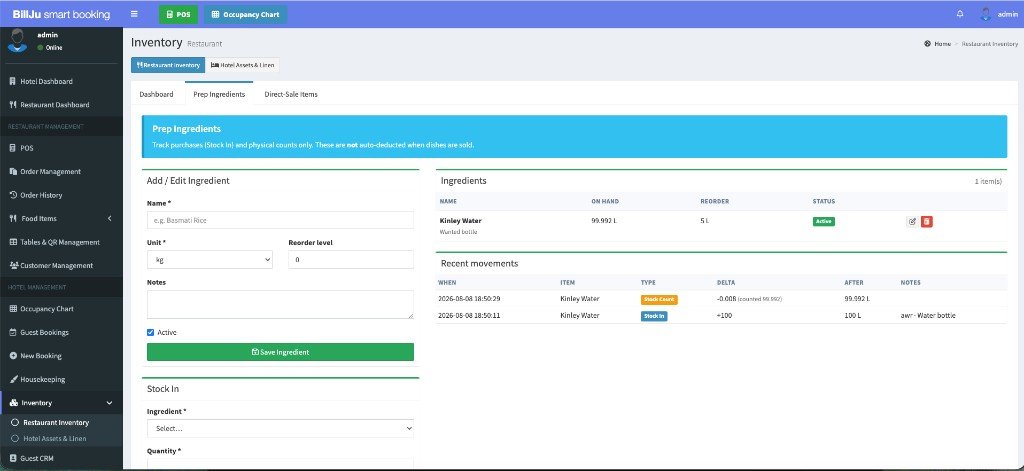Click the Reorder level input field
Viewport: 1024px width, 471px height.
pyautogui.click(x=351, y=260)
